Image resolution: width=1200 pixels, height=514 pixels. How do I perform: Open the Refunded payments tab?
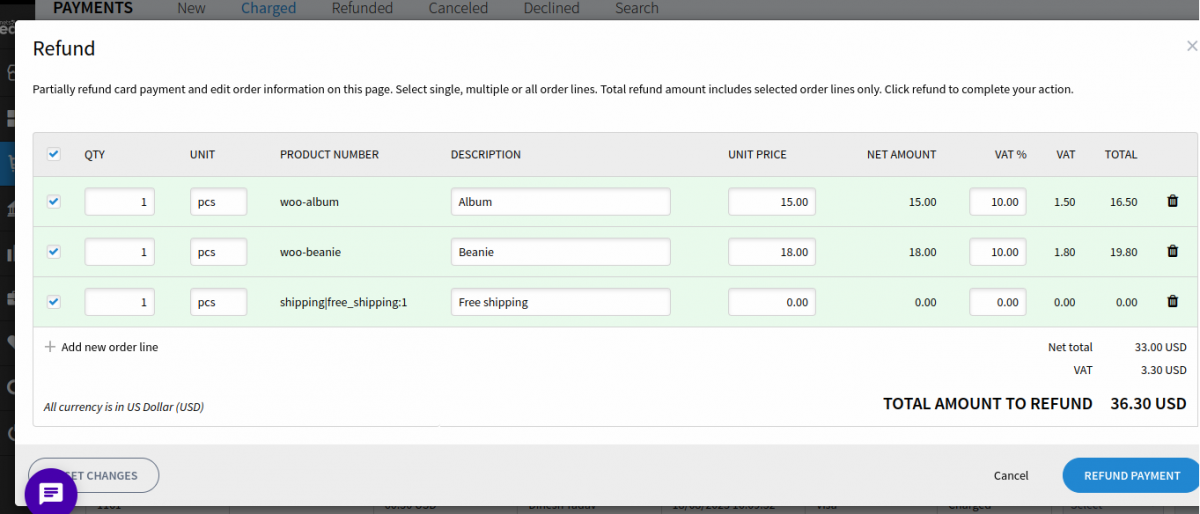[x=362, y=8]
